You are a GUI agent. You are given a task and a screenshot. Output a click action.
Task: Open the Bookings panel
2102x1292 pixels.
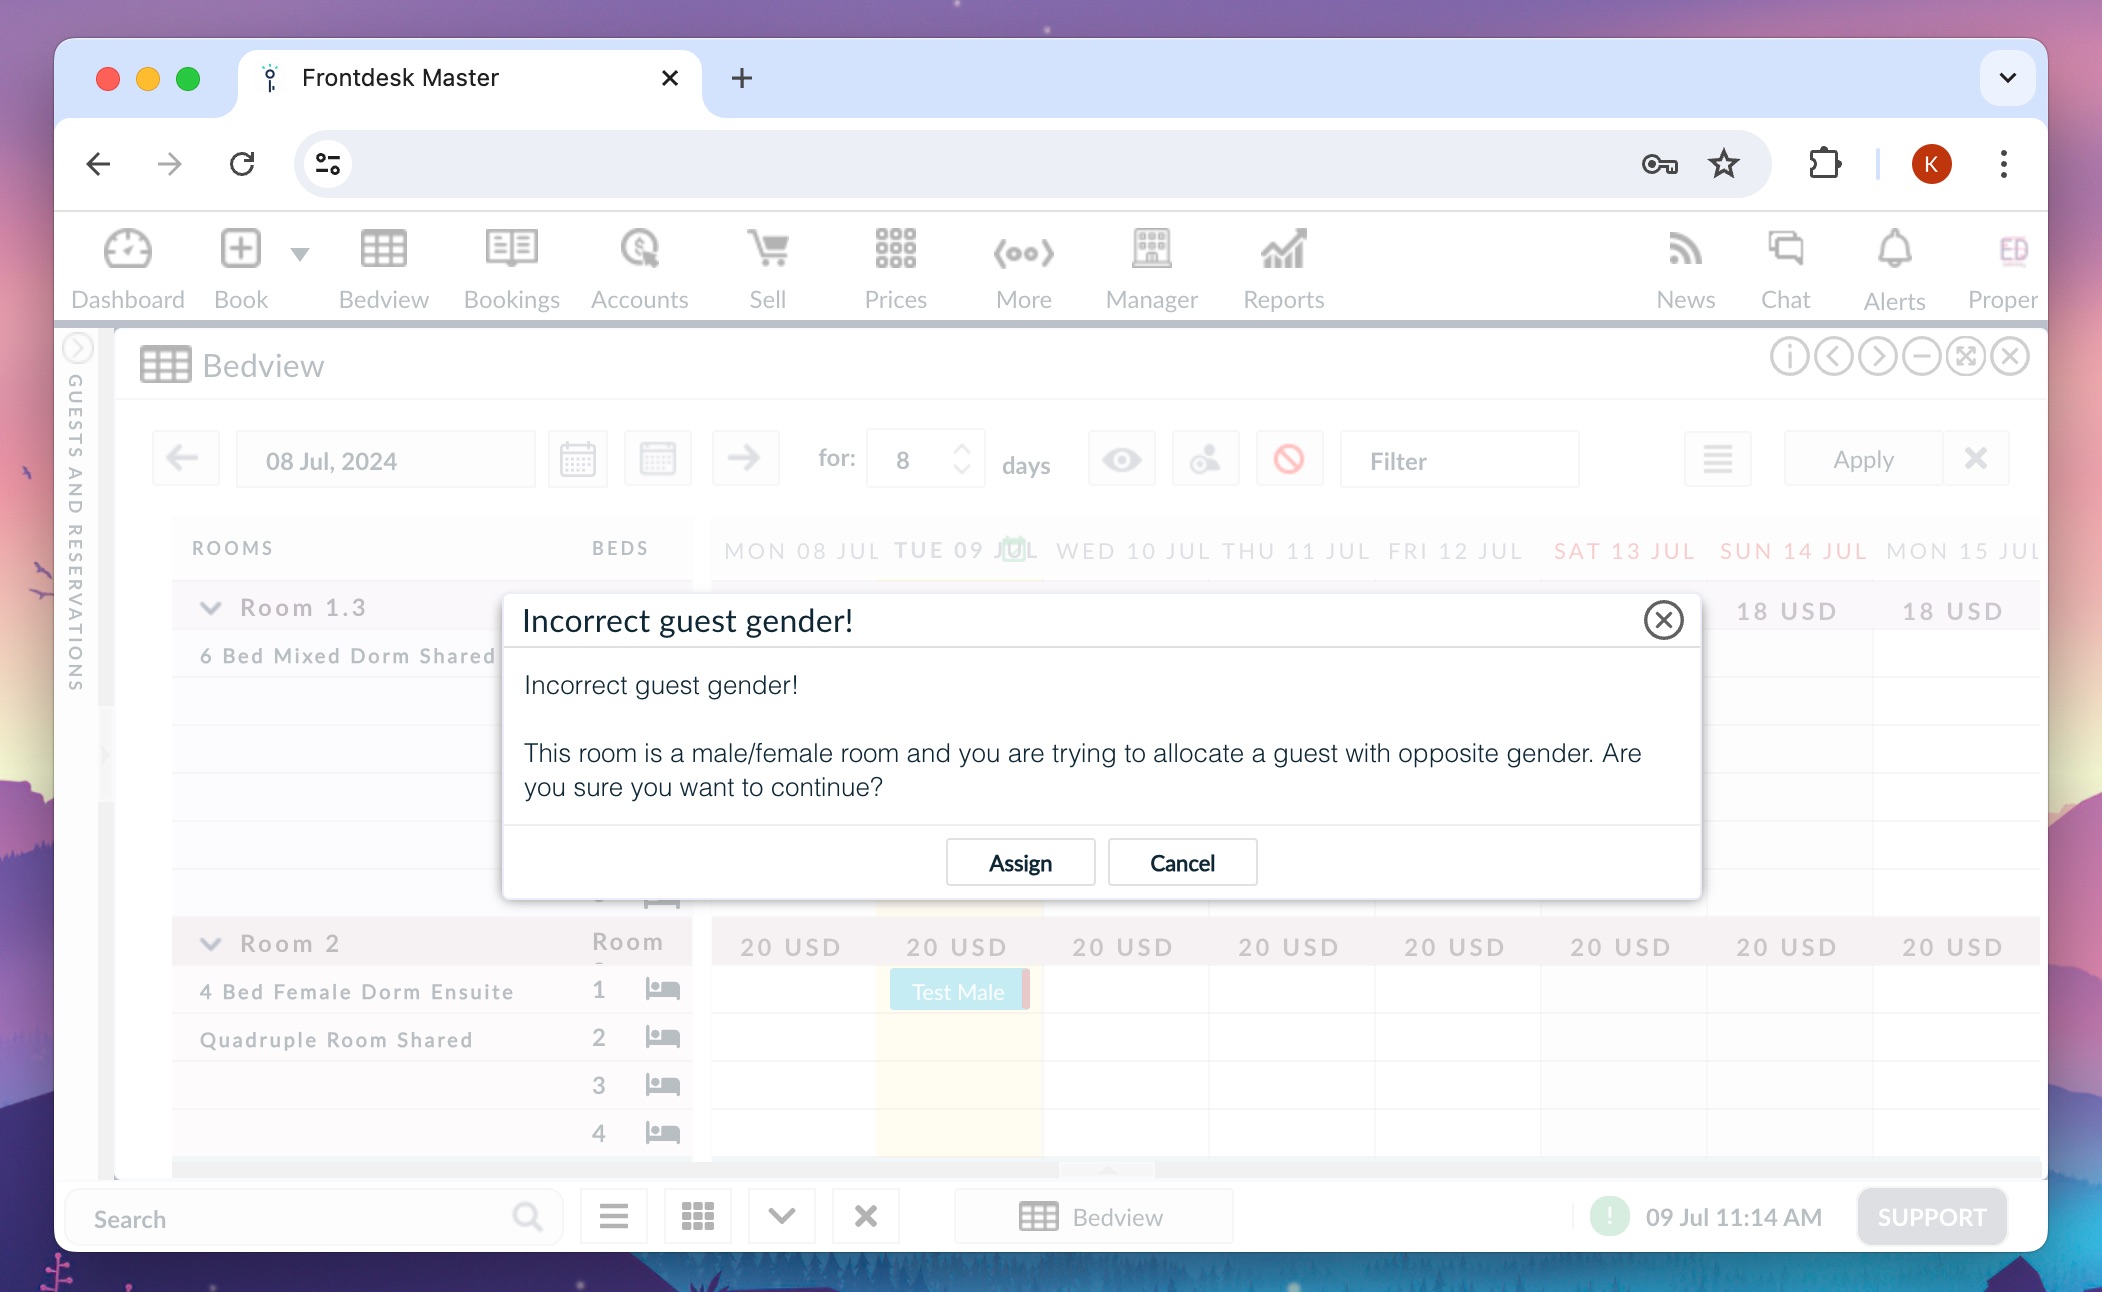pos(512,267)
